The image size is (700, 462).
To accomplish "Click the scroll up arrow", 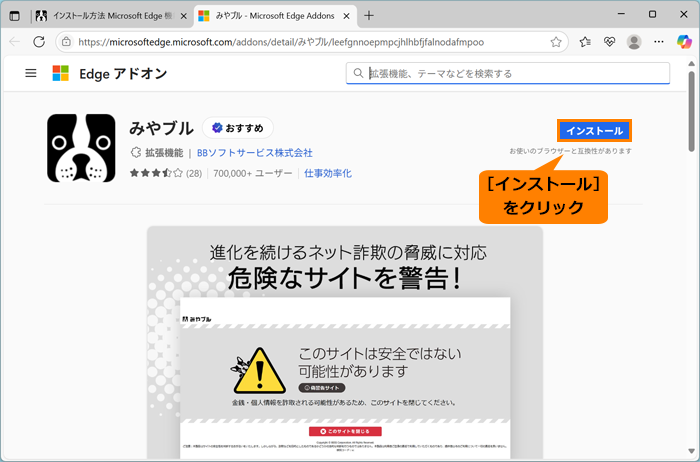I will pos(691,63).
